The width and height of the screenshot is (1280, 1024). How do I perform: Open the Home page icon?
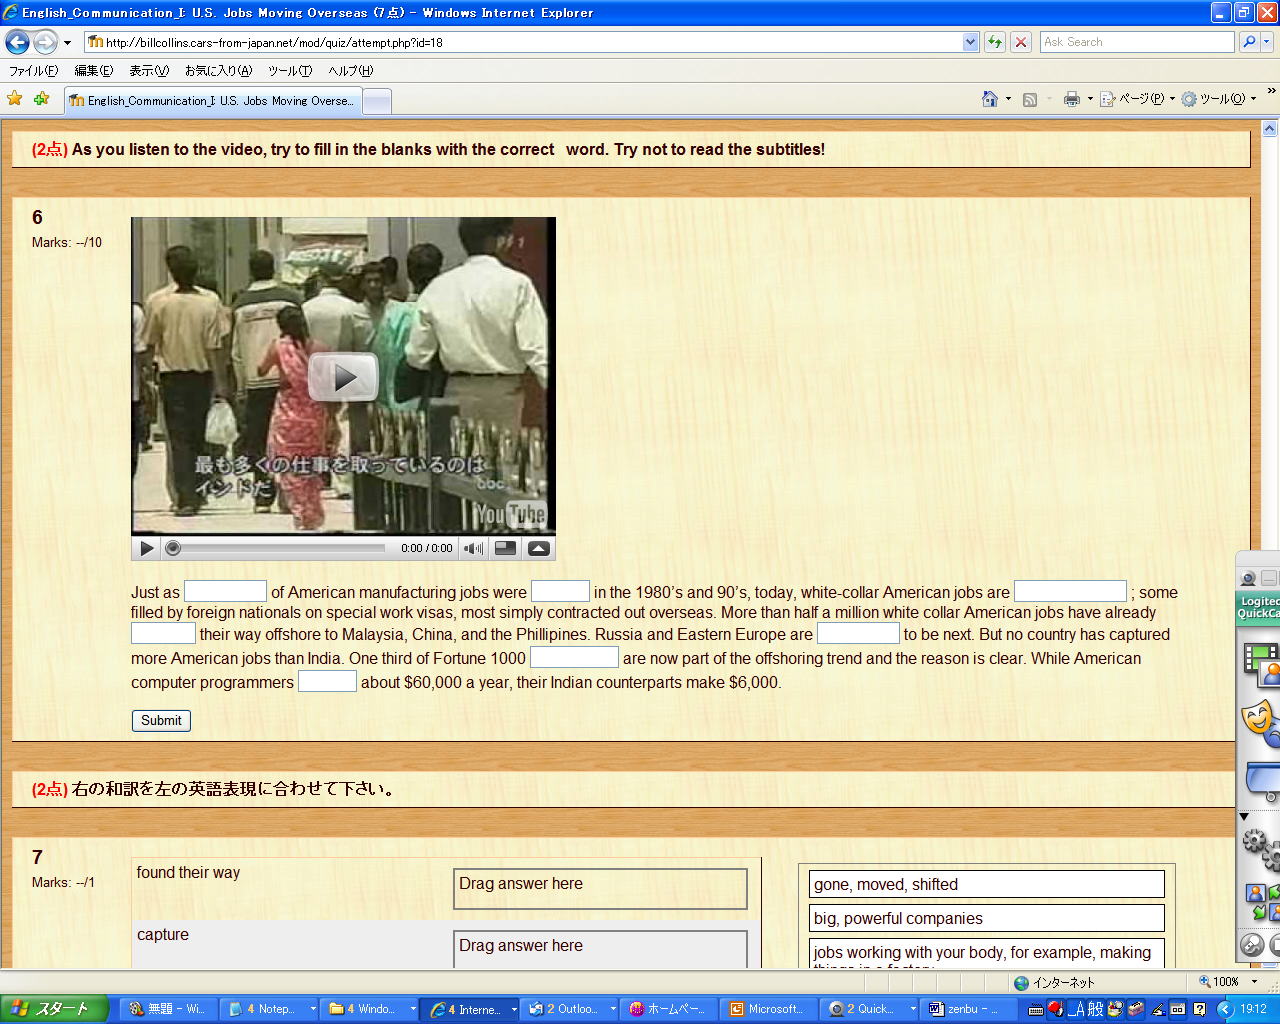point(990,99)
